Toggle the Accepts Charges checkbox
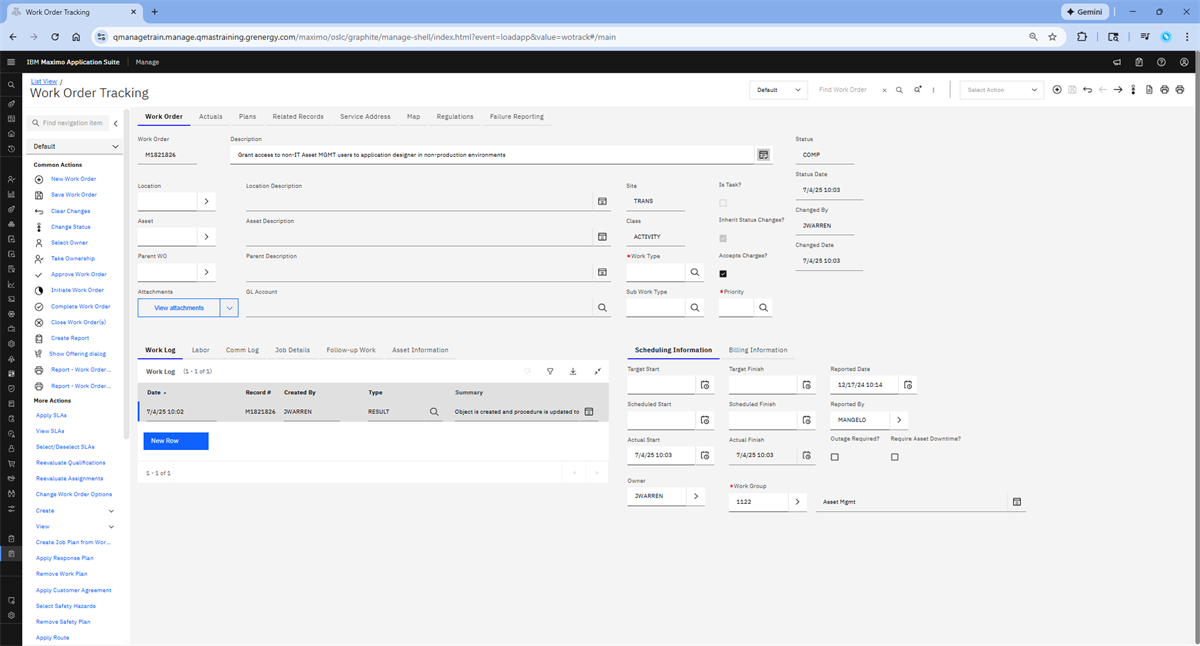 coord(723,273)
